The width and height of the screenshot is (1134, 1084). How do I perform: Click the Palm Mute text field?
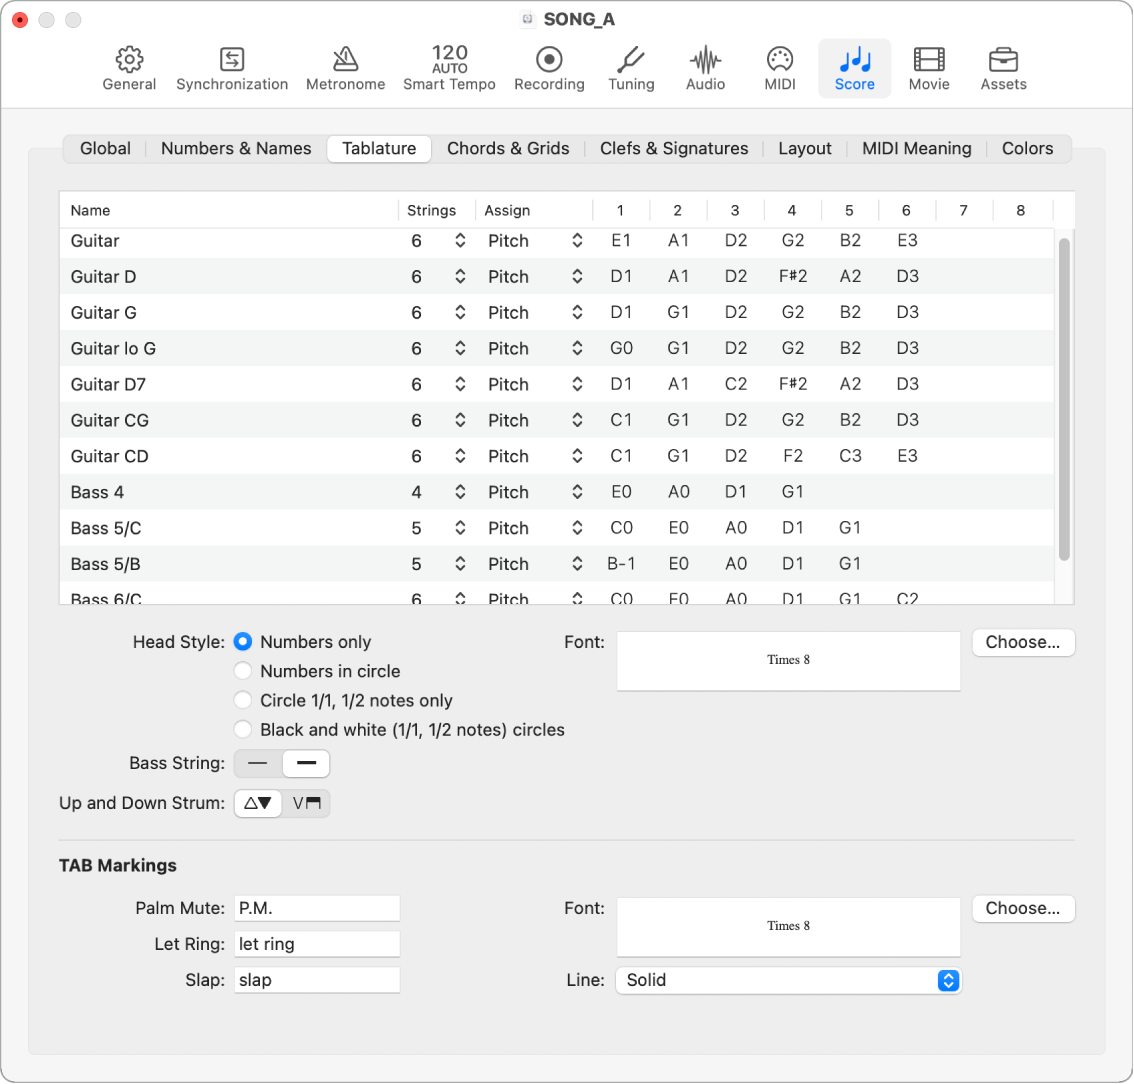coord(317,908)
